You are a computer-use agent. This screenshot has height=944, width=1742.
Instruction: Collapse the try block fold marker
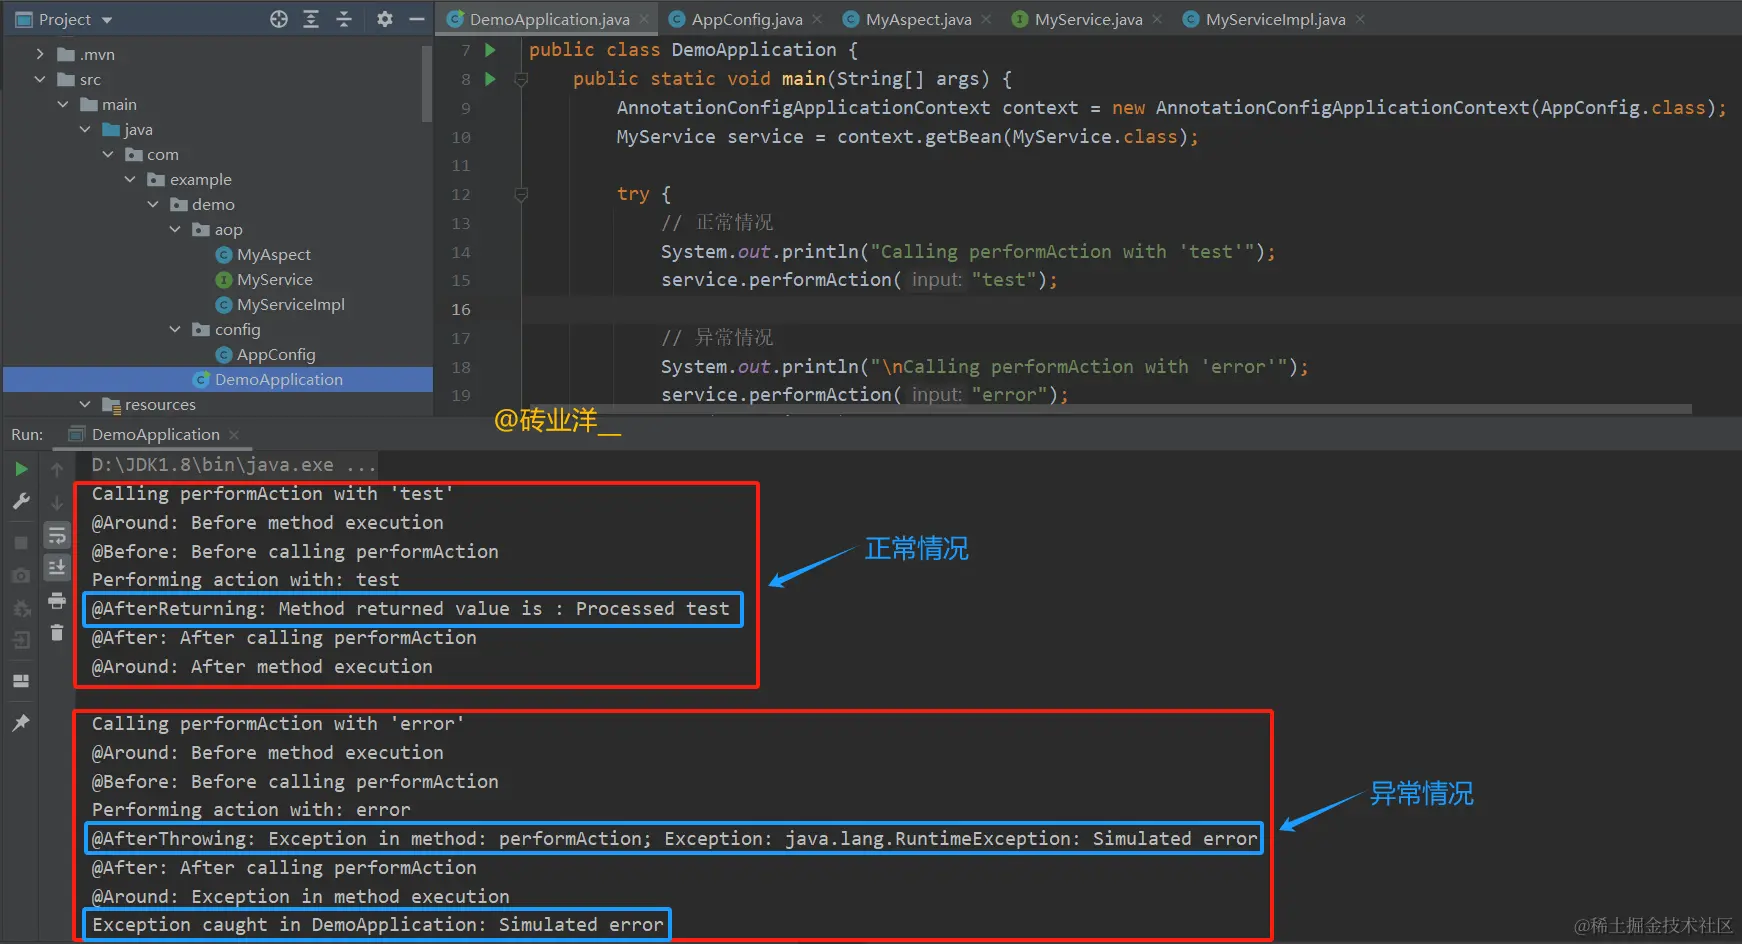pos(521,194)
